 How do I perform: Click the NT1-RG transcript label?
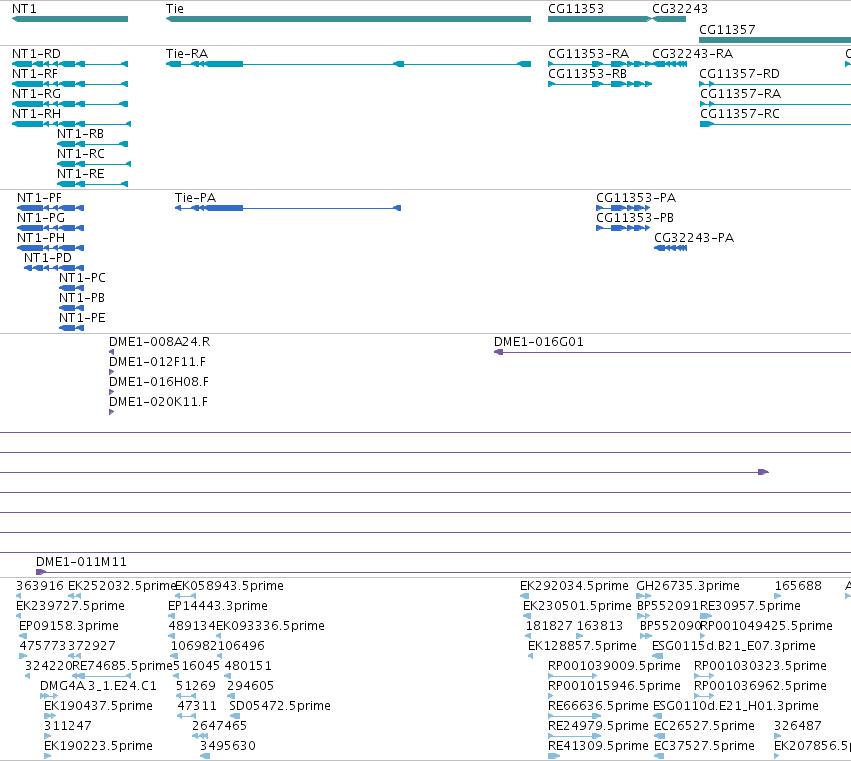pyautogui.click(x=36, y=94)
